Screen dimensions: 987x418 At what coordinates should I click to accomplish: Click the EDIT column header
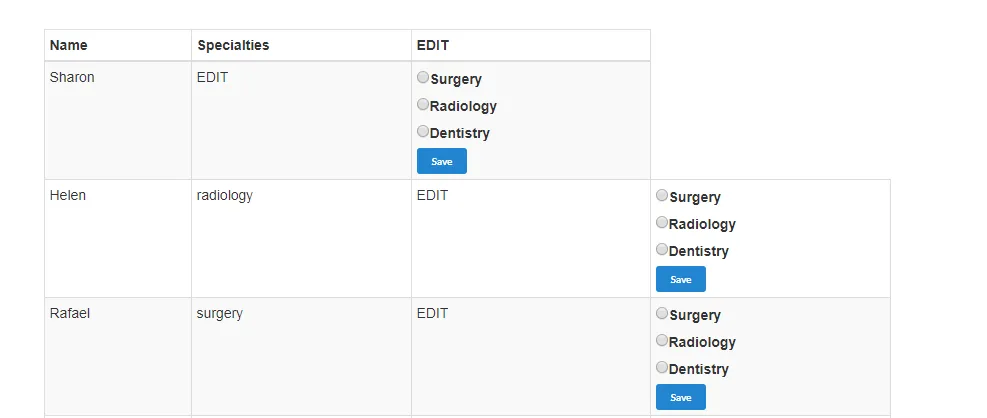pyautogui.click(x=433, y=45)
